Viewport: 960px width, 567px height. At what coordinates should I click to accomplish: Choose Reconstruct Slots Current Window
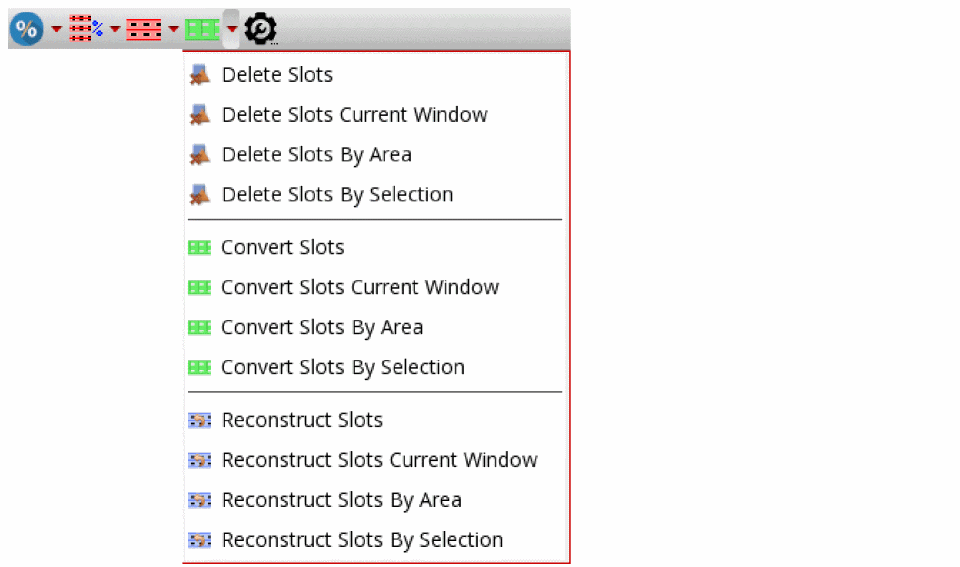(x=379, y=461)
